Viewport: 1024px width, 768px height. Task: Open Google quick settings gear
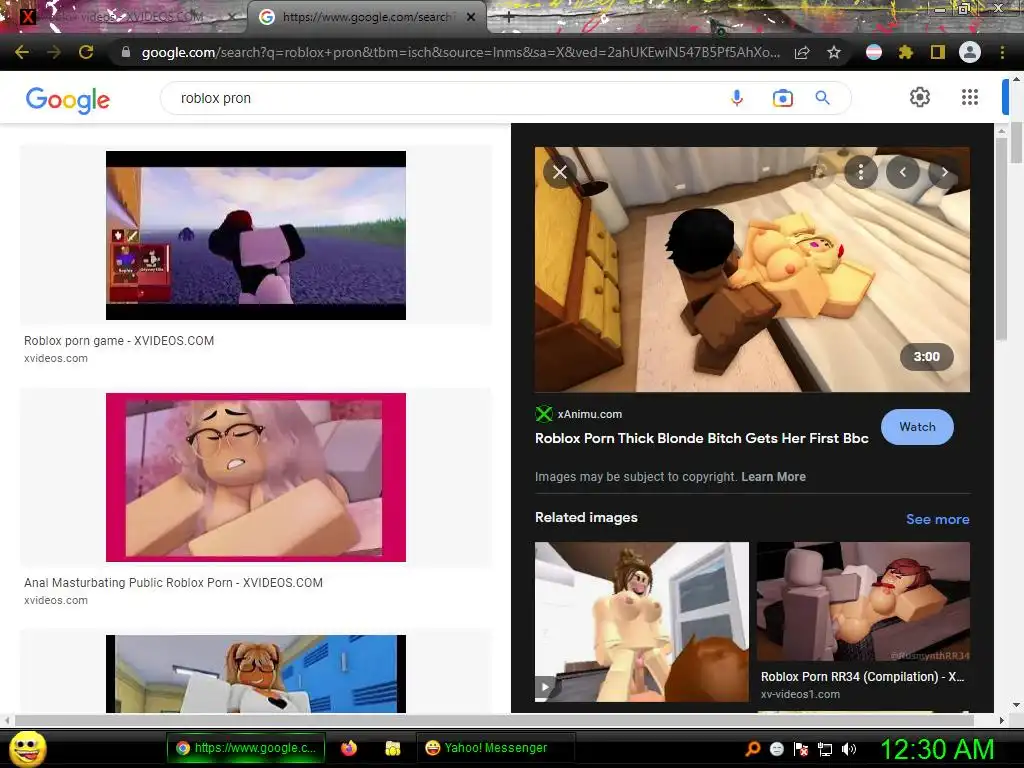[x=920, y=97]
